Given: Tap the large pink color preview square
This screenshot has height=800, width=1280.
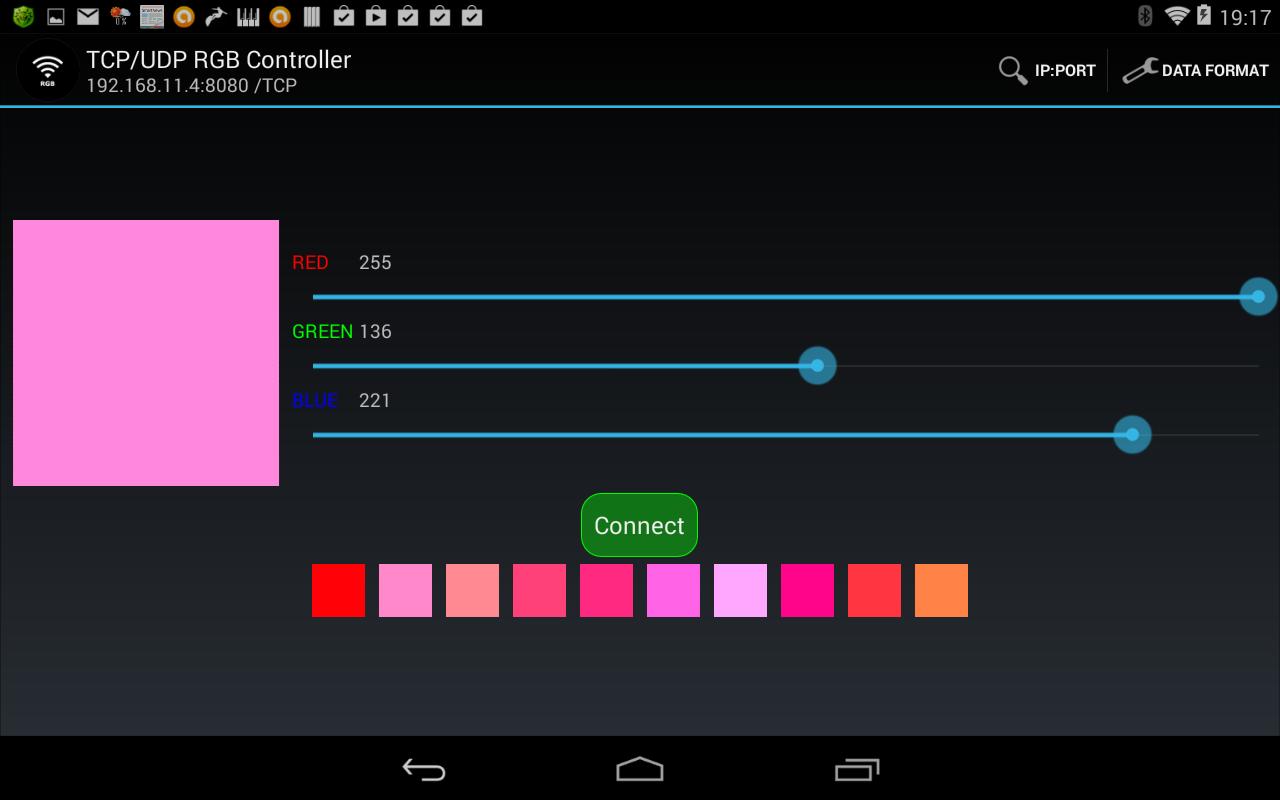Looking at the screenshot, I should coord(145,352).
